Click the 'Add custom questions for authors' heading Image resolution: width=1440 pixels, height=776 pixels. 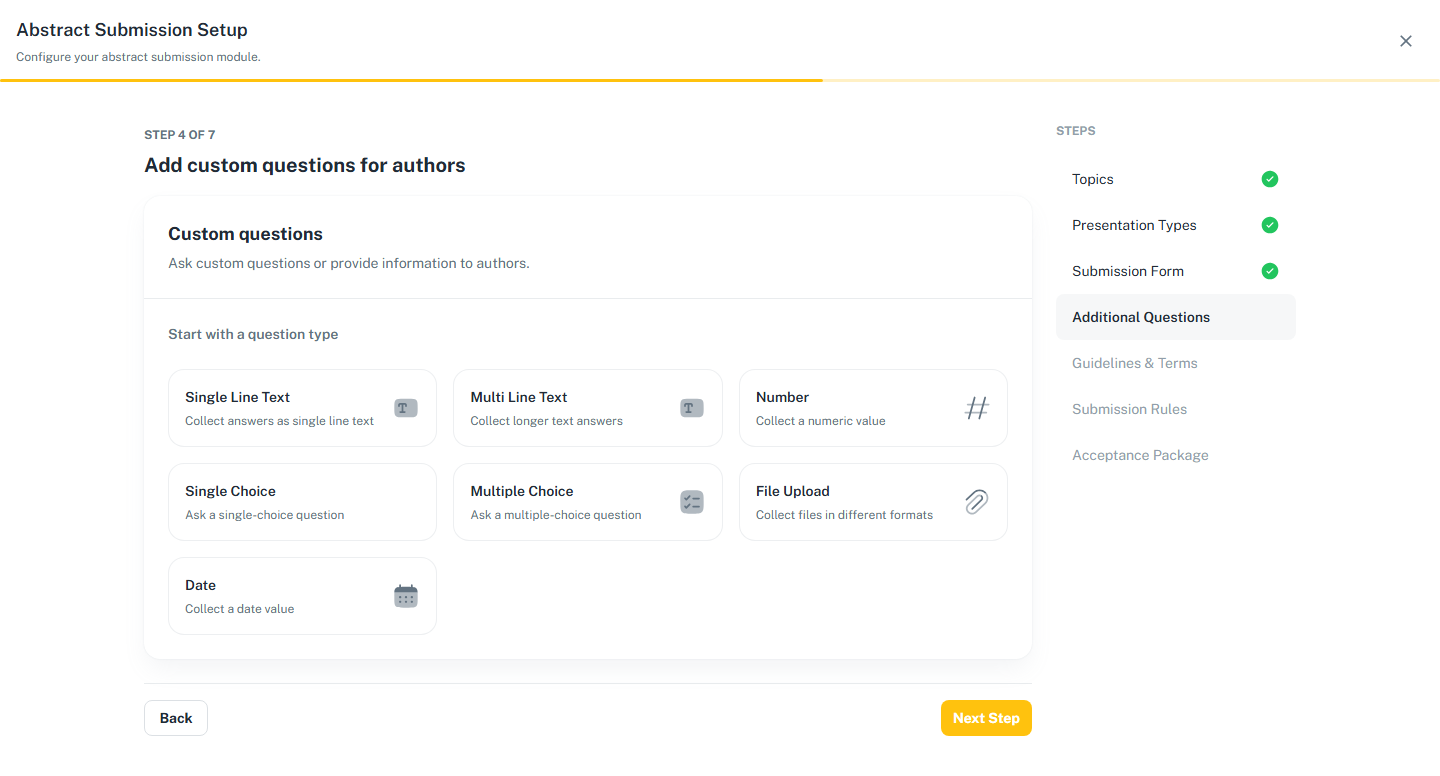tap(305, 165)
